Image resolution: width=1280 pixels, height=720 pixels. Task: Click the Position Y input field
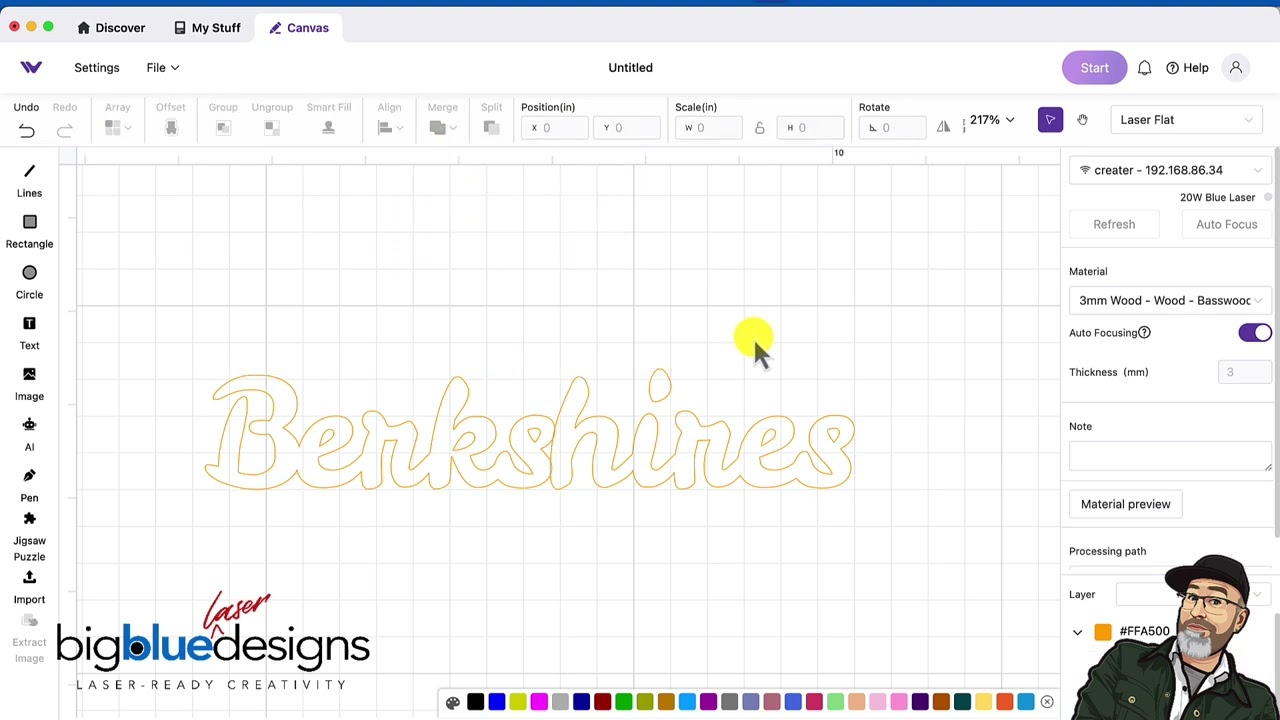pyautogui.click(x=629, y=128)
